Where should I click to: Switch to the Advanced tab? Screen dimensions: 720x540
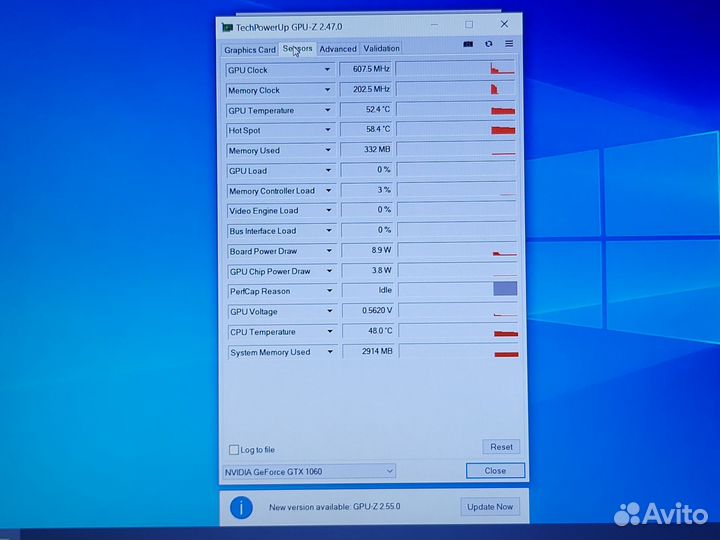pos(338,49)
